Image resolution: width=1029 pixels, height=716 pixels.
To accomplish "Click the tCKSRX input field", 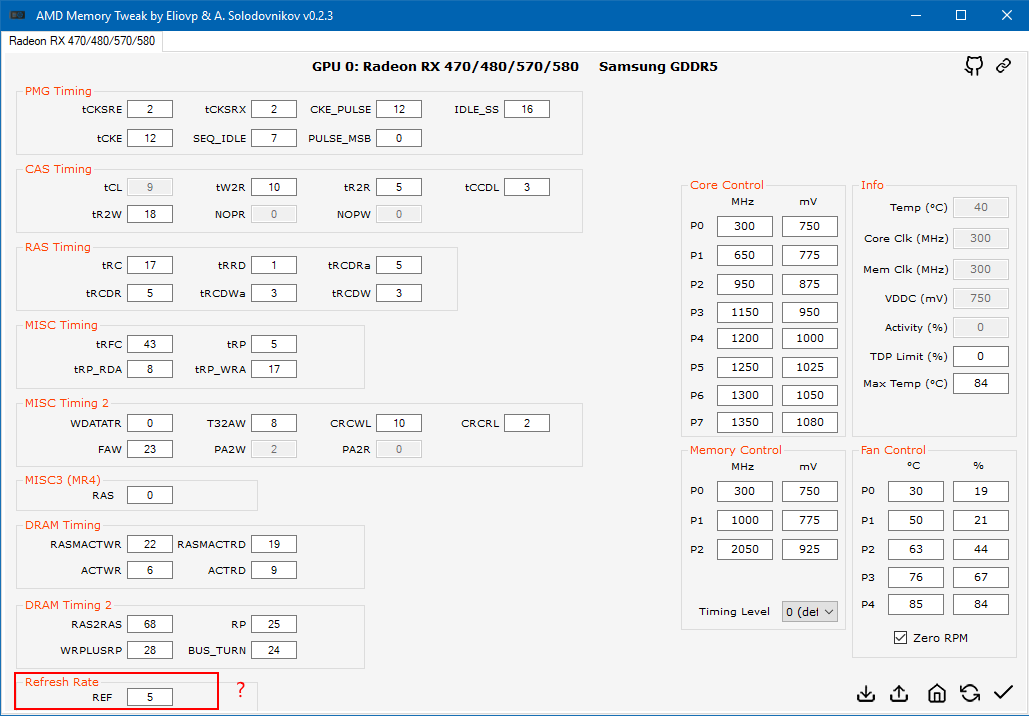I will pyautogui.click(x=274, y=110).
